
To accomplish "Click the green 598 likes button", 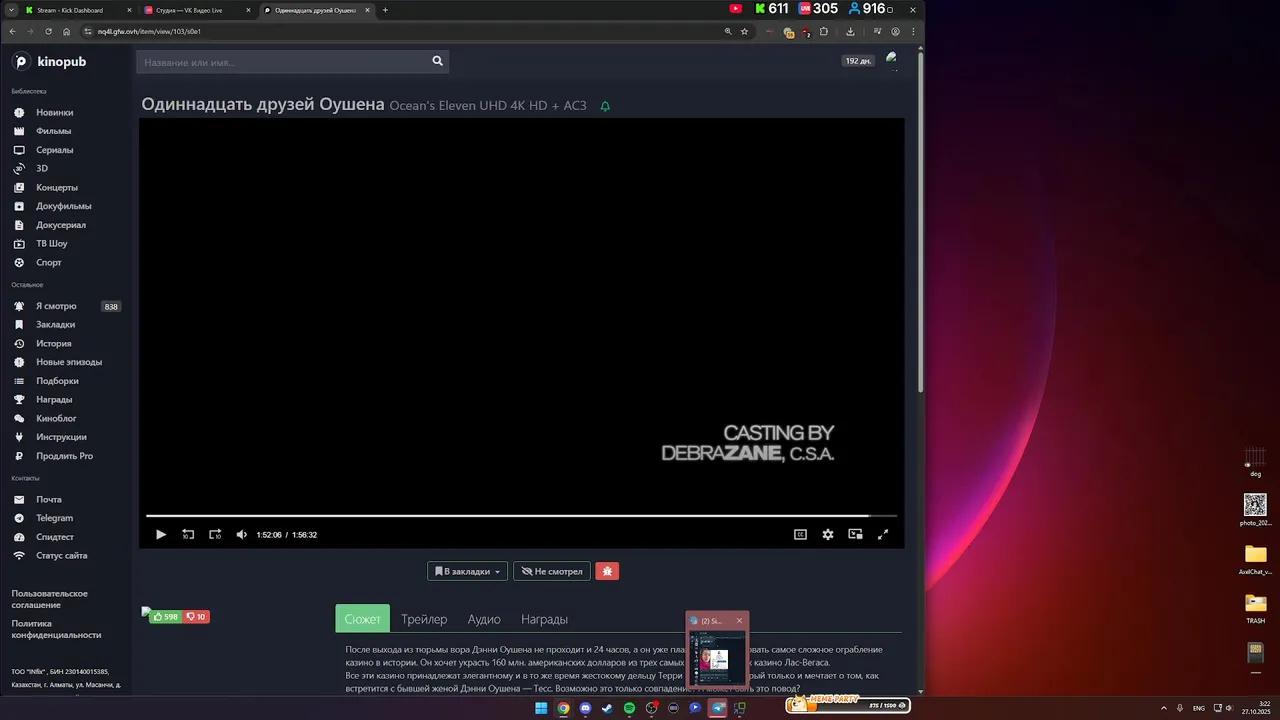I will click(165, 617).
